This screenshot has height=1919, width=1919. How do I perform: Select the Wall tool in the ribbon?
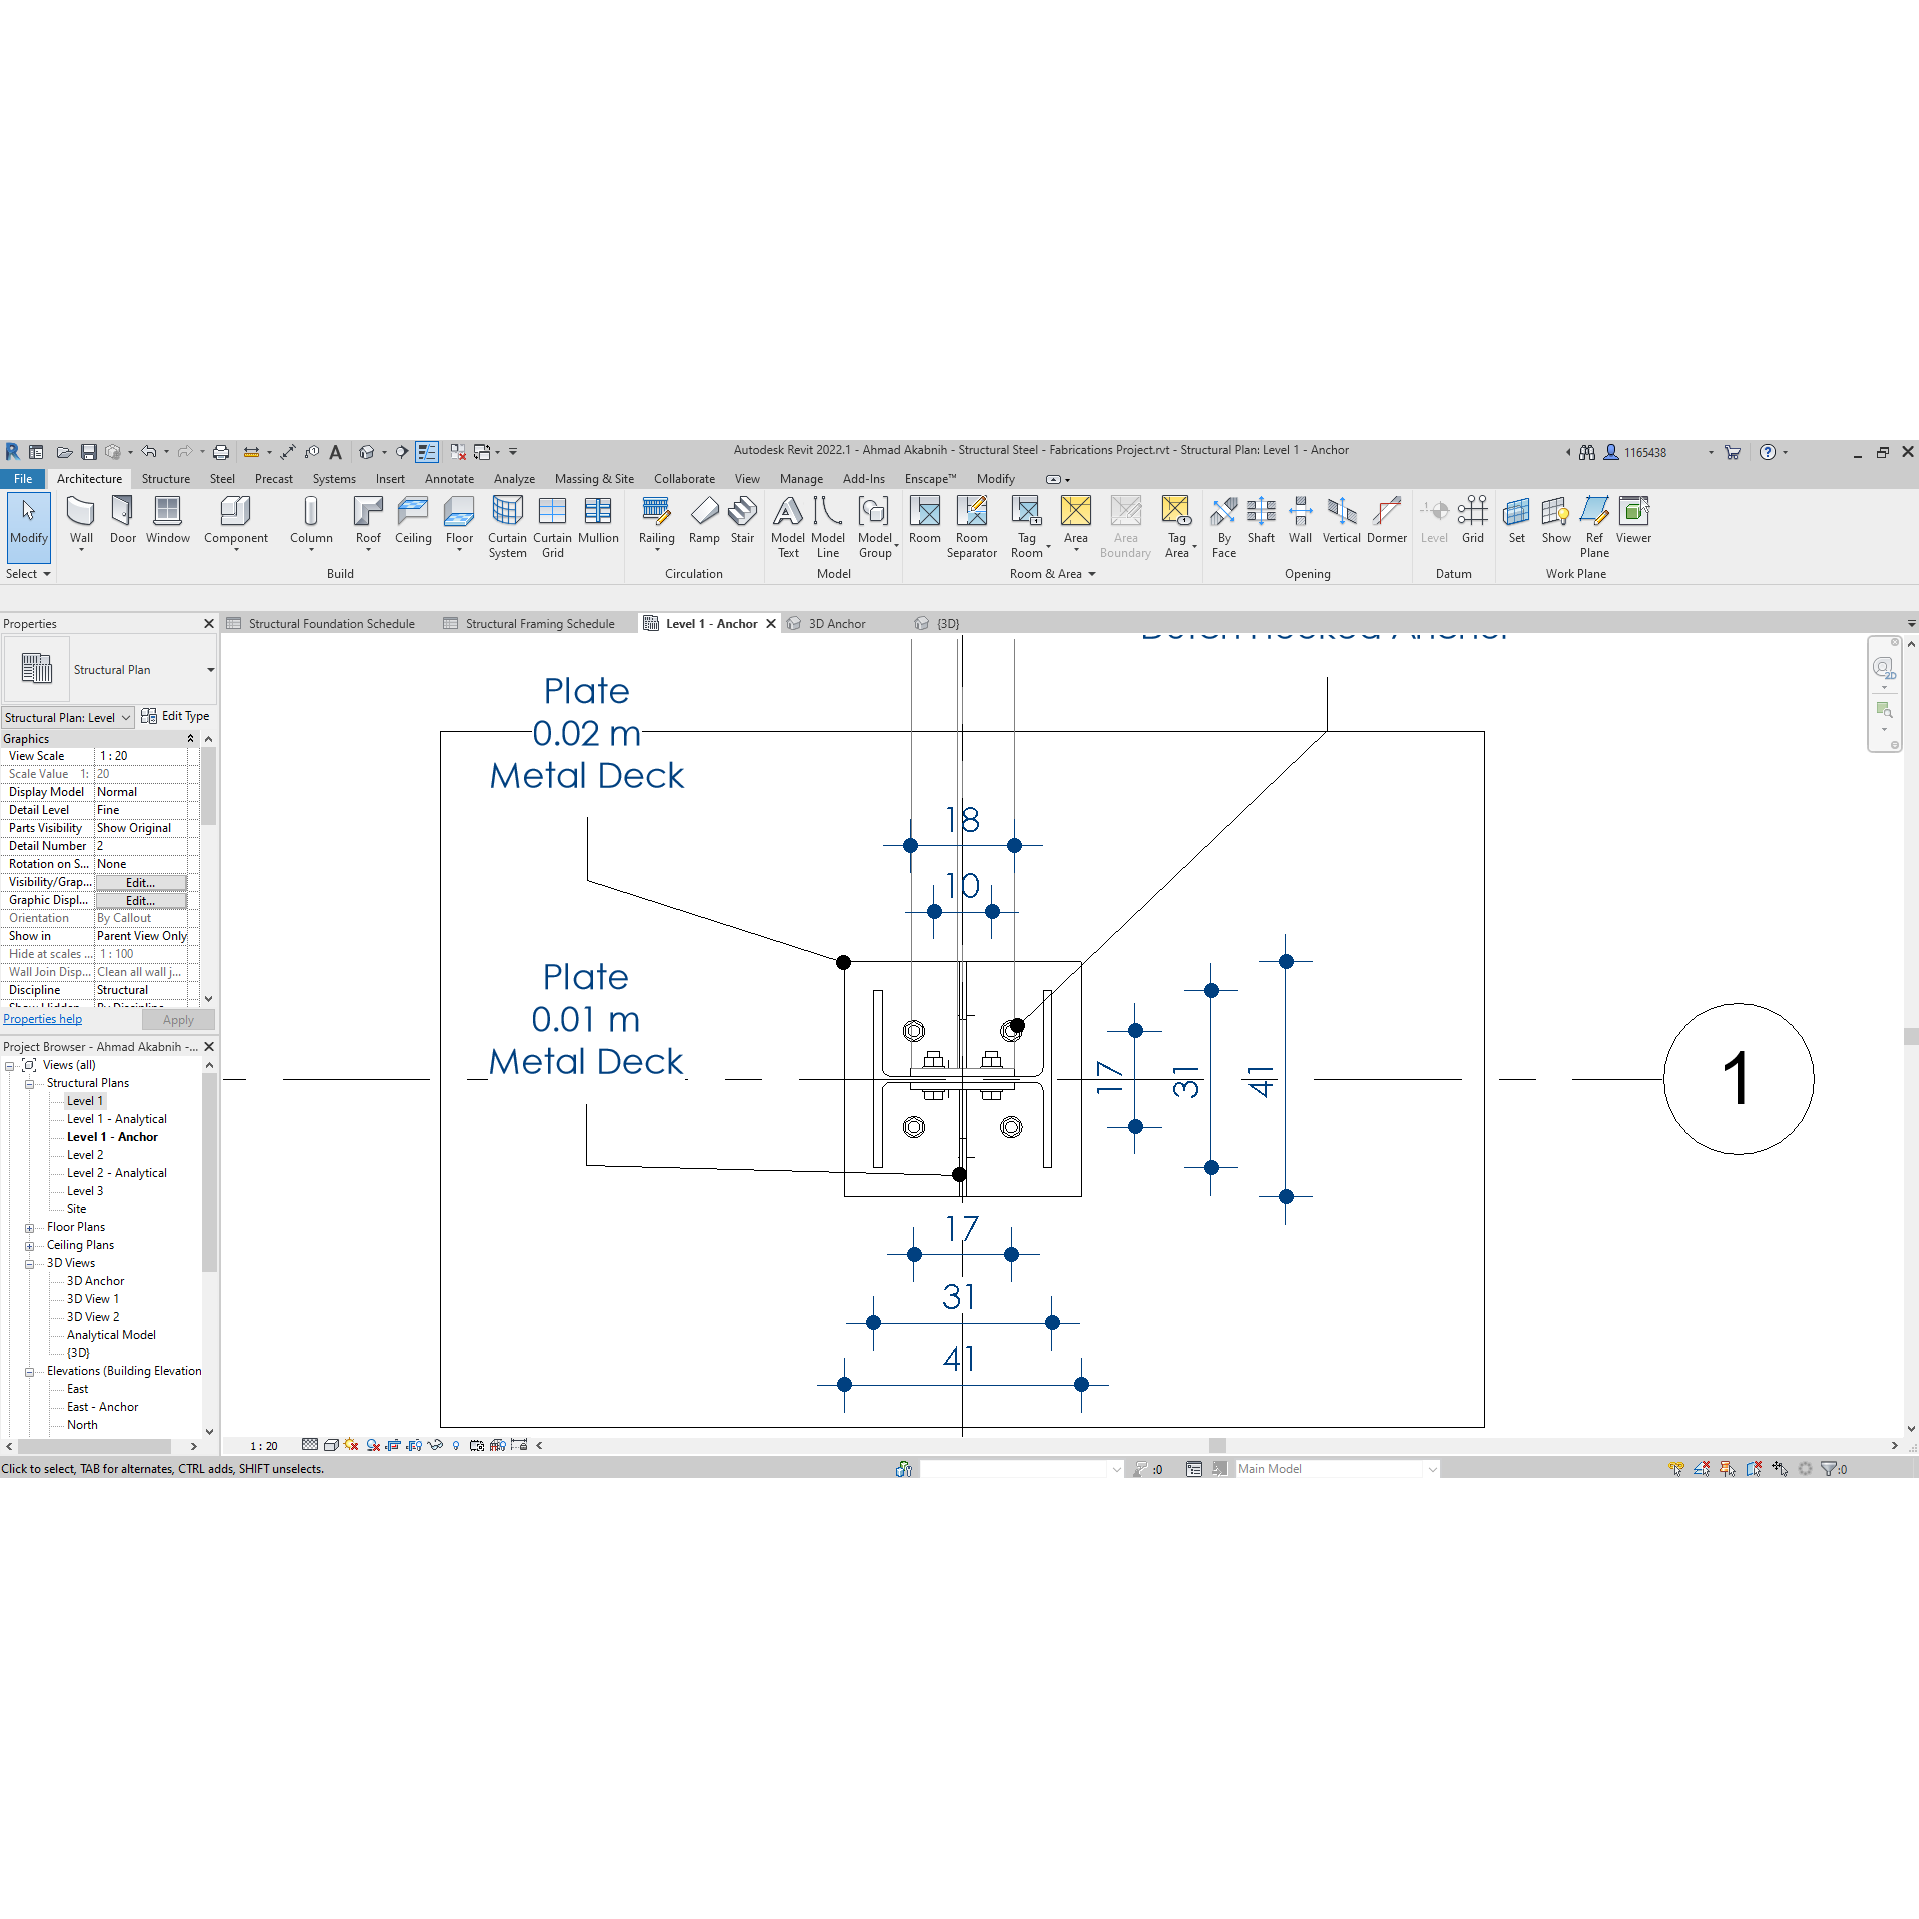click(81, 521)
